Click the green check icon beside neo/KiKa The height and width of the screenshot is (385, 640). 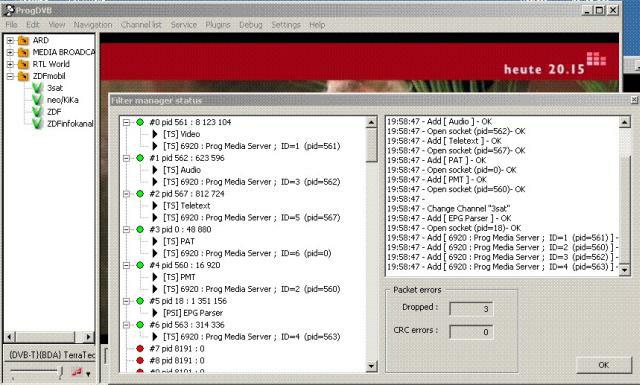tap(37, 100)
